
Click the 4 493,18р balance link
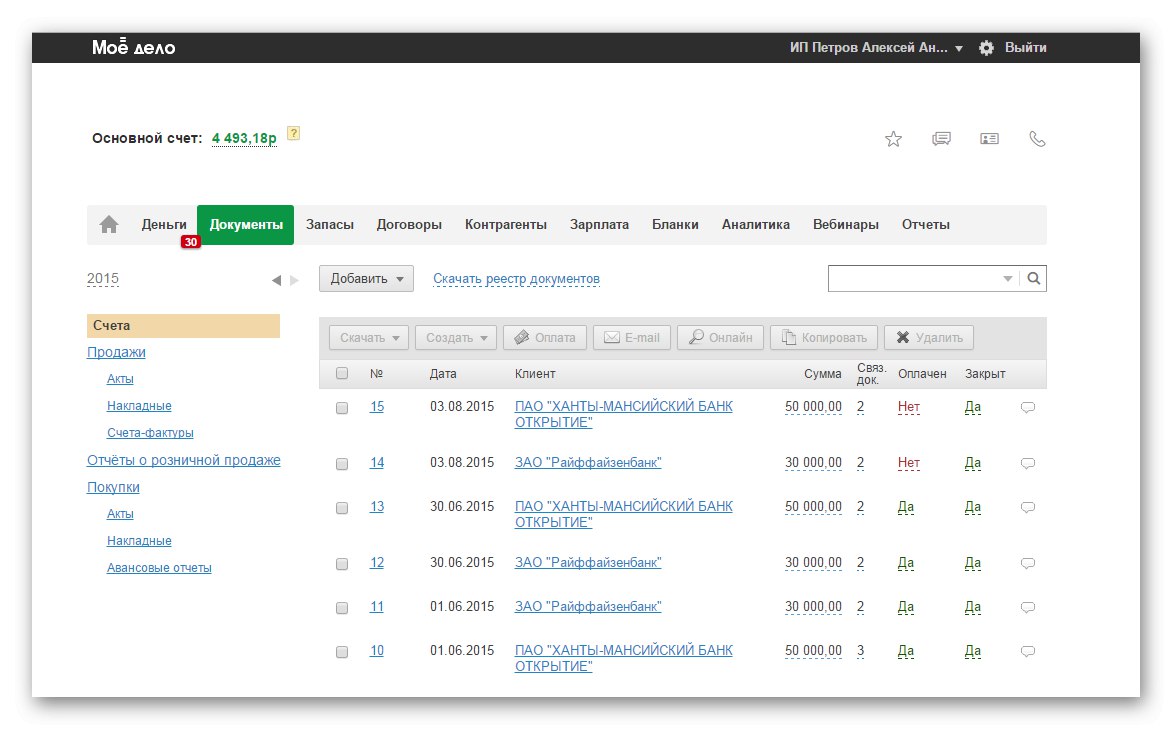(x=244, y=138)
